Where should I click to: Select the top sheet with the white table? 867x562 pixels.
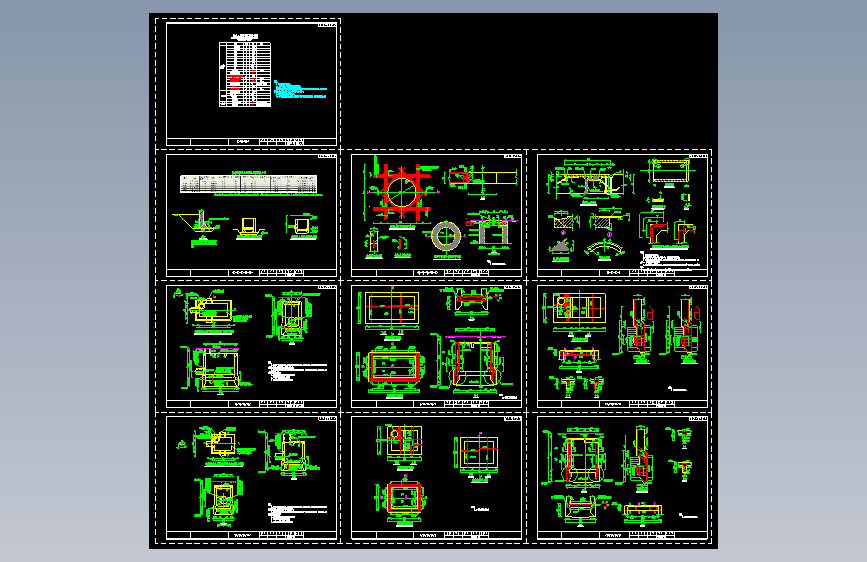251,84
